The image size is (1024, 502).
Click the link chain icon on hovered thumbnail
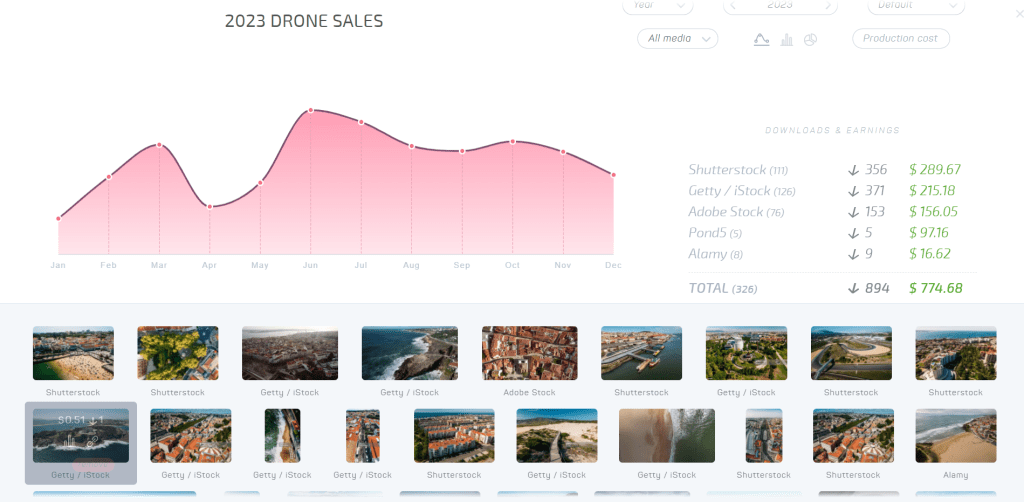92,440
